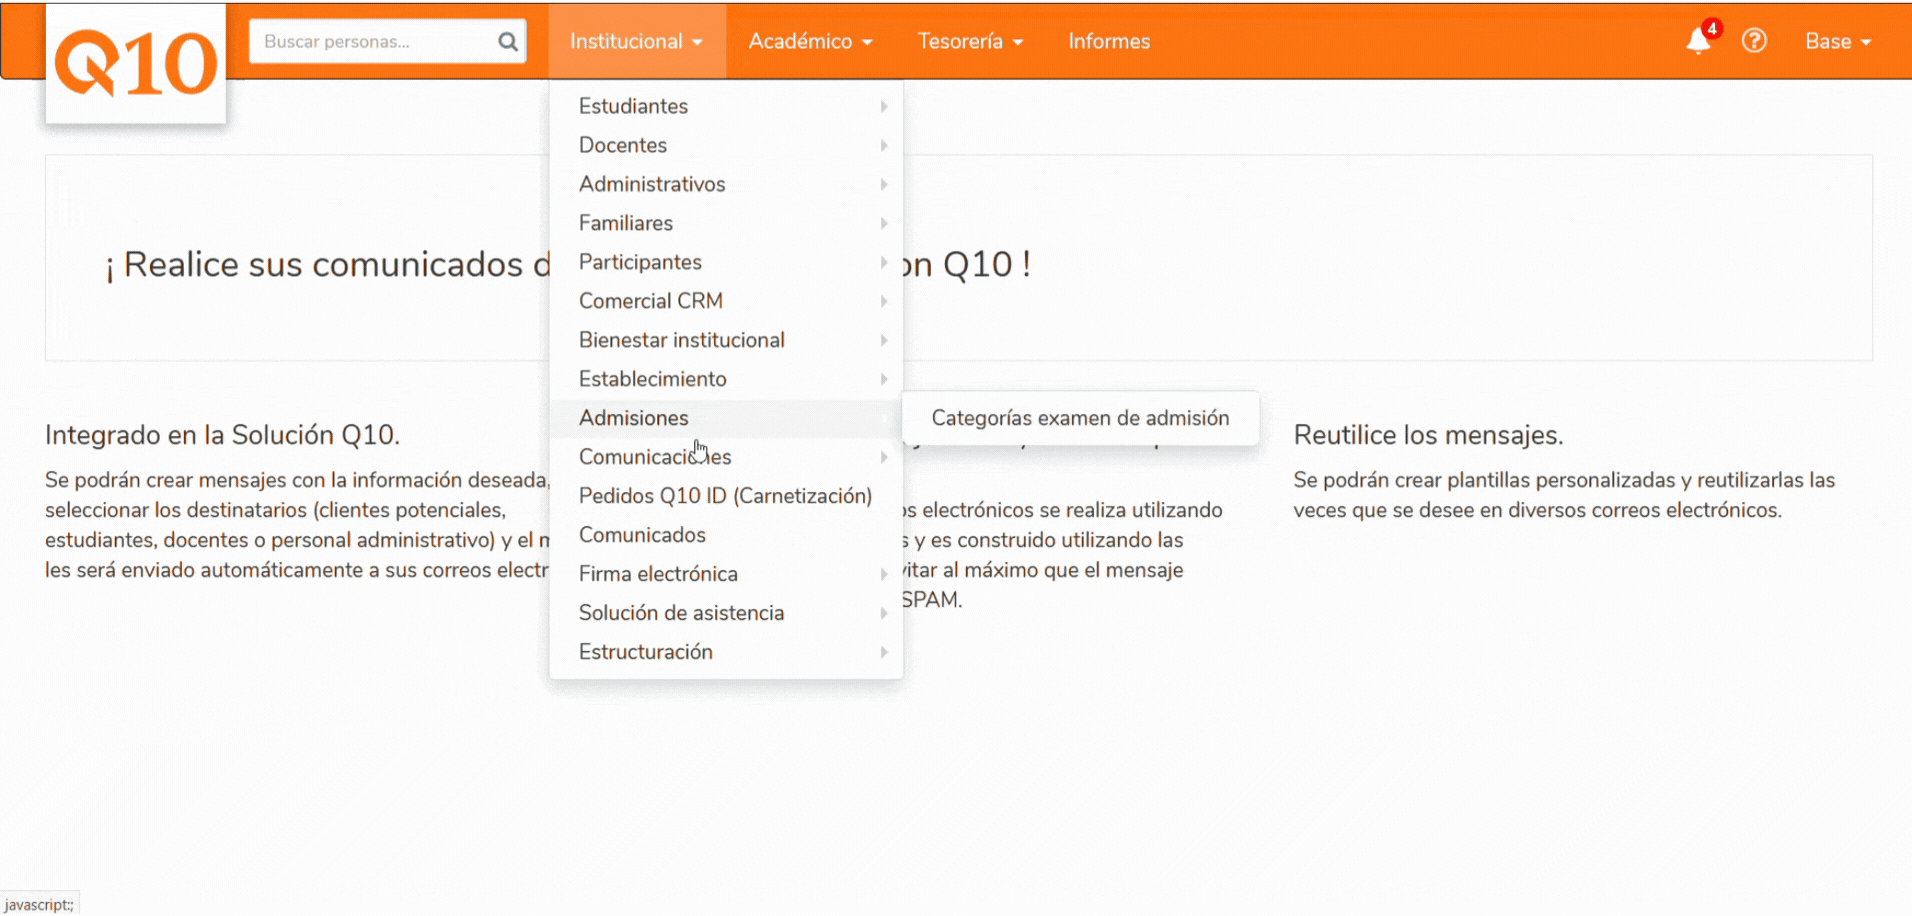Expand the Estructuración submenu
Viewport: 1912px width, 916px height.
[726, 652]
